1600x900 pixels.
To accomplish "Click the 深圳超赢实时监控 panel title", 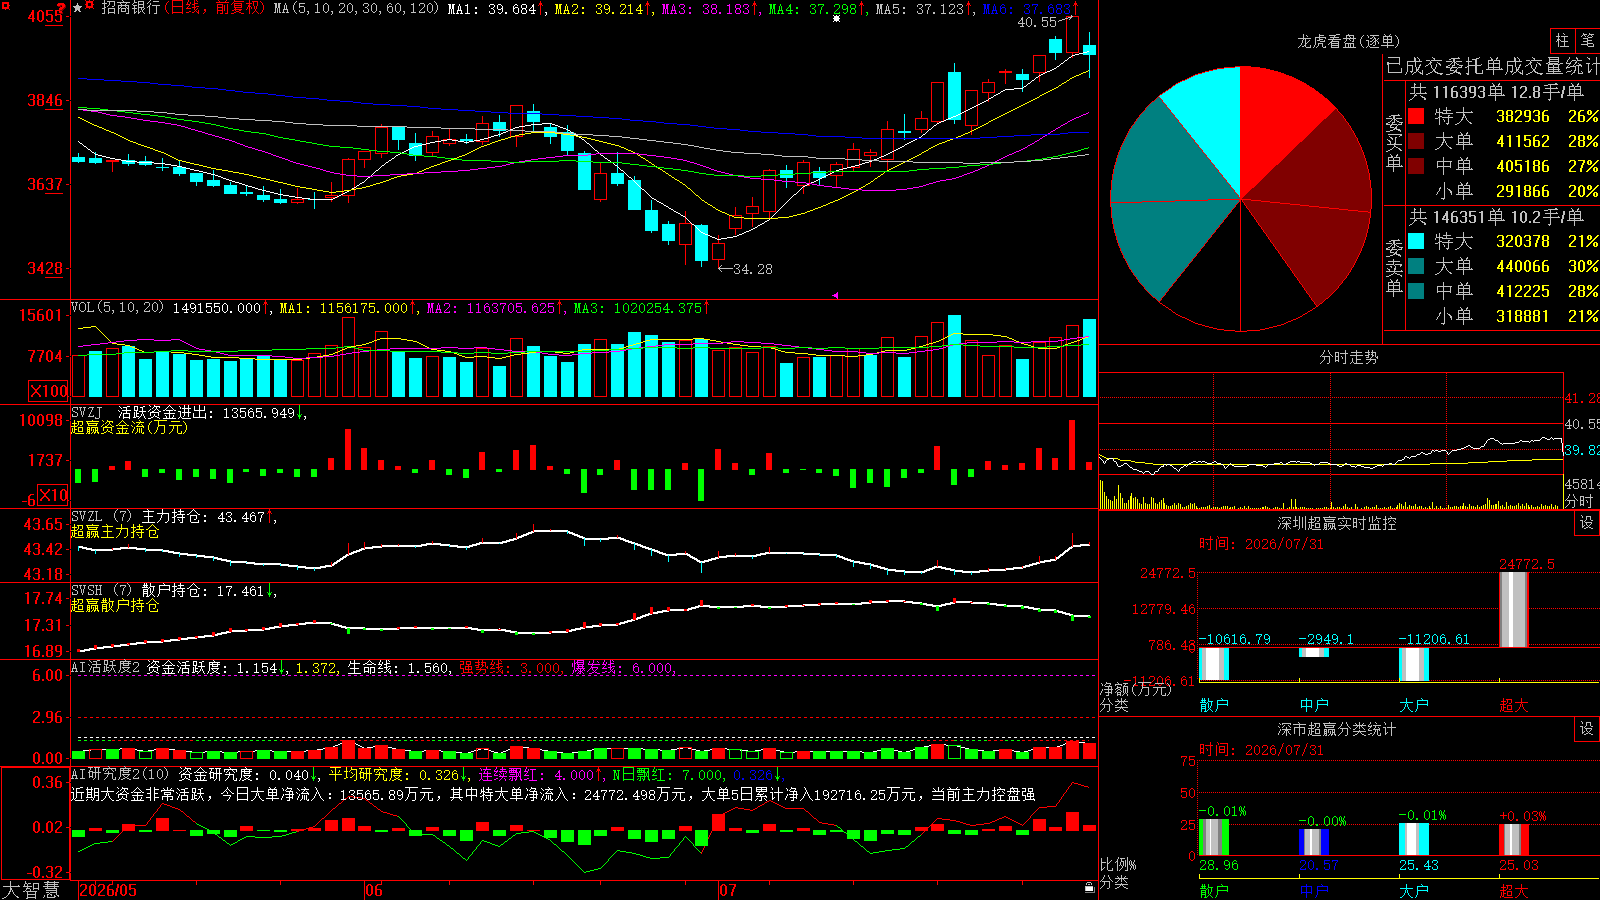I will (x=1337, y=523).
